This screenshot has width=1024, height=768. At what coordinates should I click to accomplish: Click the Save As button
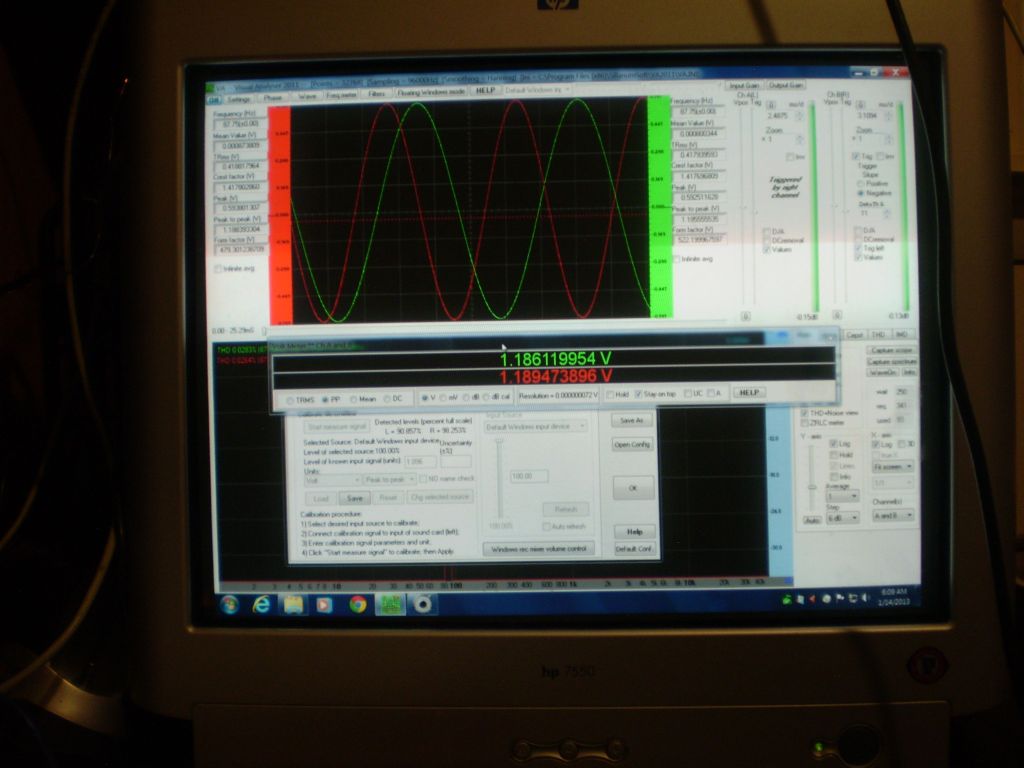tap(632, 420)
